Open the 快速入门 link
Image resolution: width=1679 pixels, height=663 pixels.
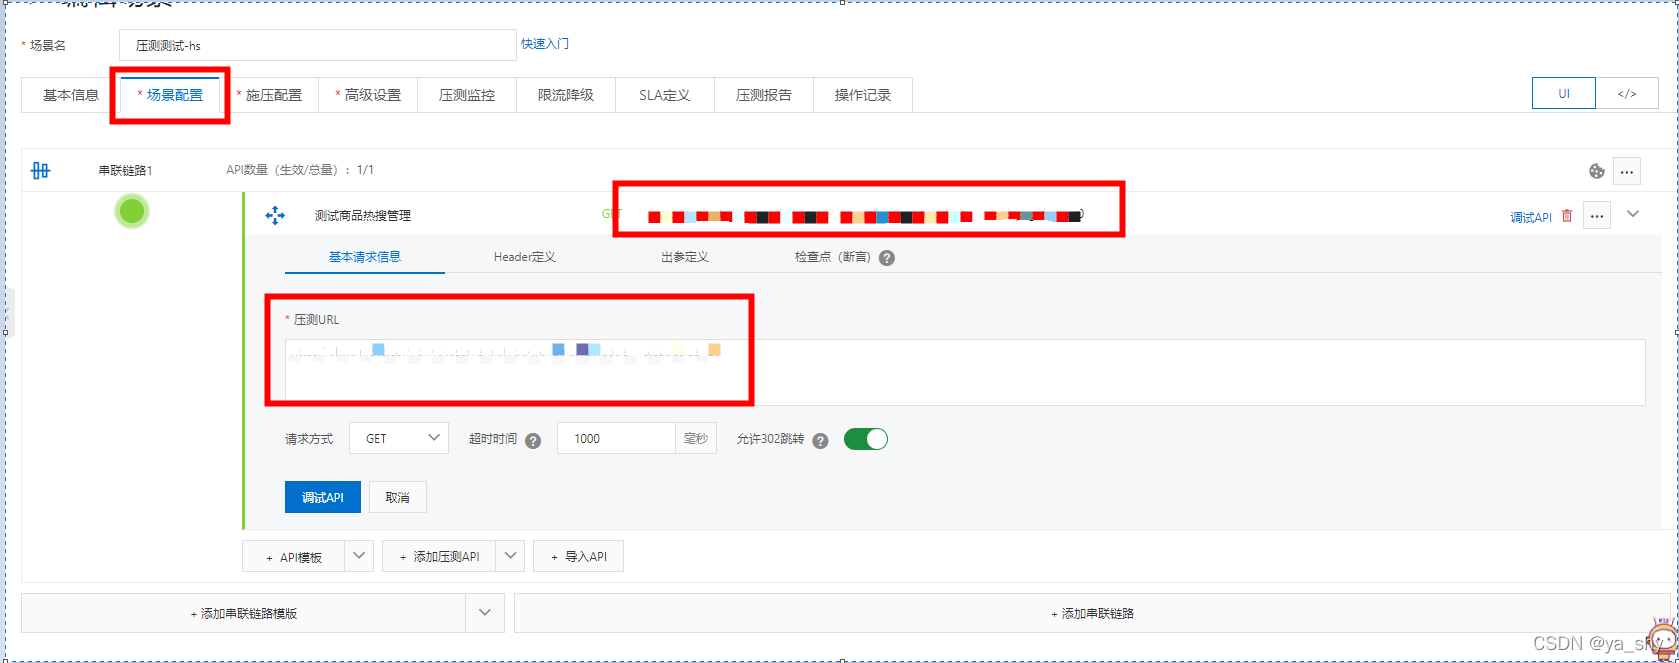pos(545,44)
